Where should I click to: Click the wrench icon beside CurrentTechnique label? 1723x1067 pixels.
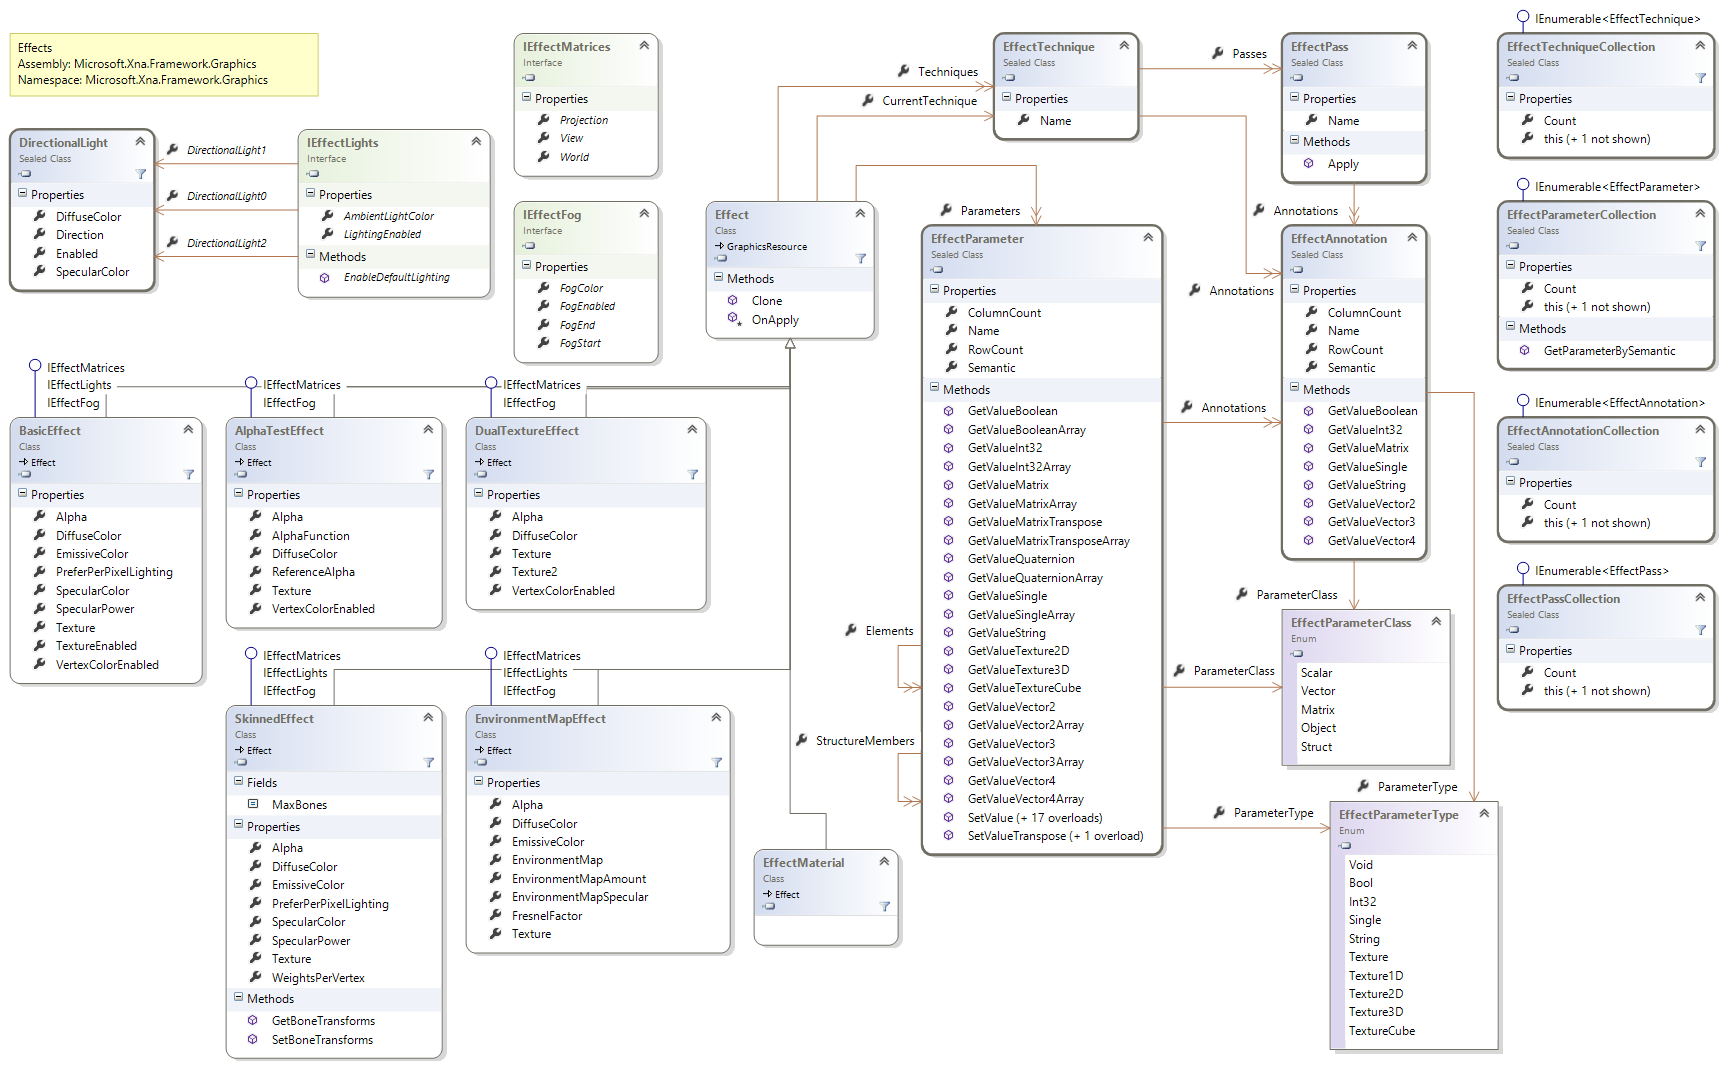pyautogui.click(x=867, y=100)
